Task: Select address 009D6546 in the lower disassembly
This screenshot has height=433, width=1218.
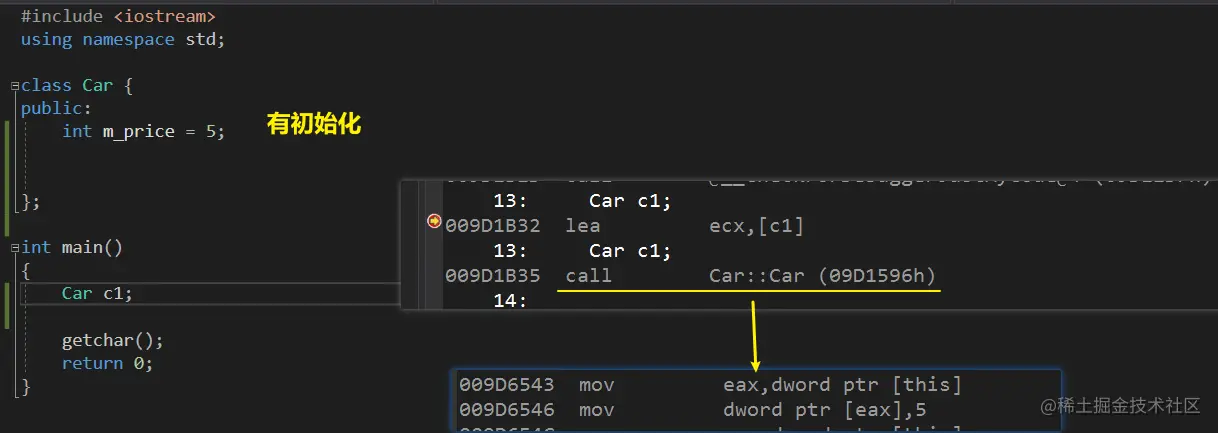Action: [507, 409]
